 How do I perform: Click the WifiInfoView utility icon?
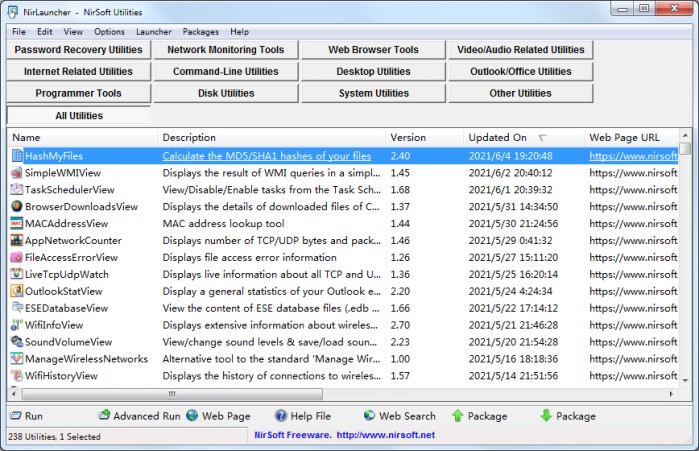click(17, 325)
